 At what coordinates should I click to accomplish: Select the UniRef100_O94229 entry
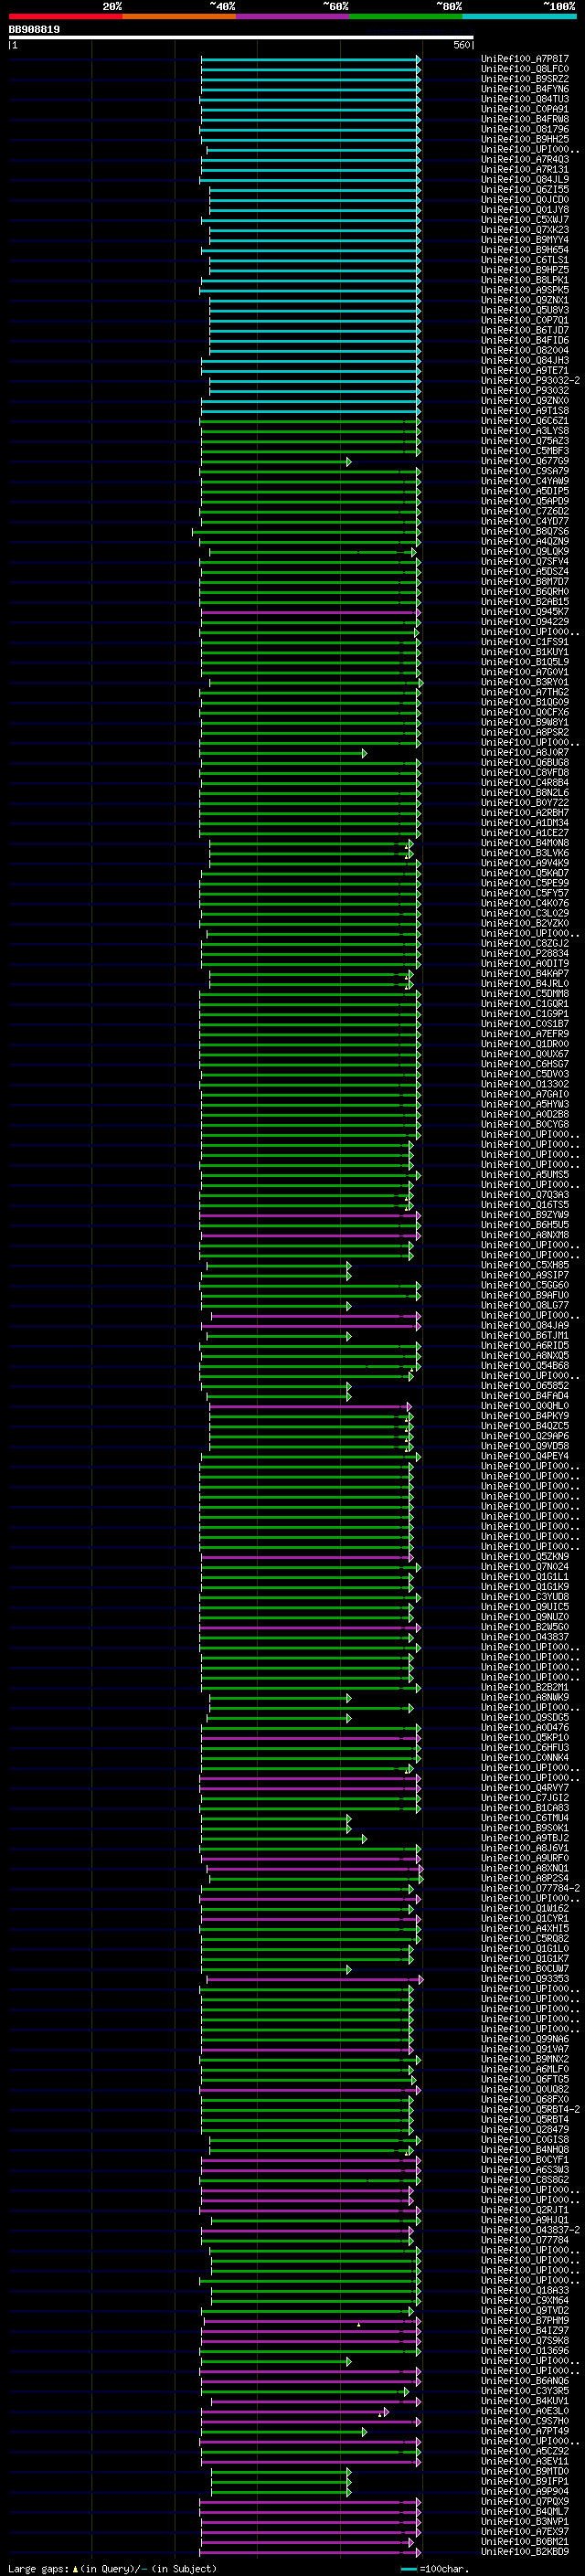(524, 622)
